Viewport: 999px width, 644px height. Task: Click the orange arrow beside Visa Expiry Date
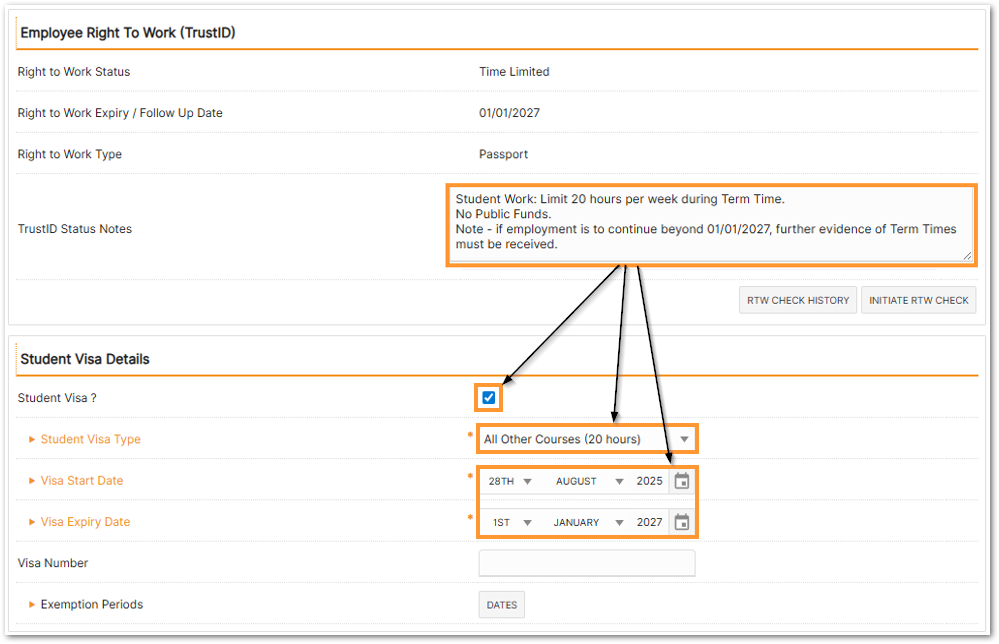point(32,522)
